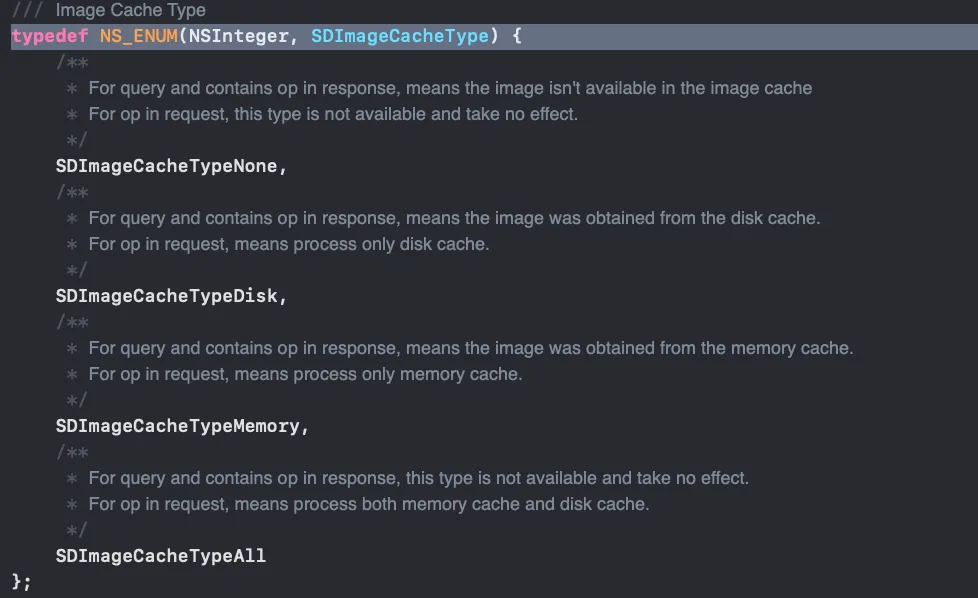Click comment 'this type is not available and take no effect' for request

pos(333,114)
